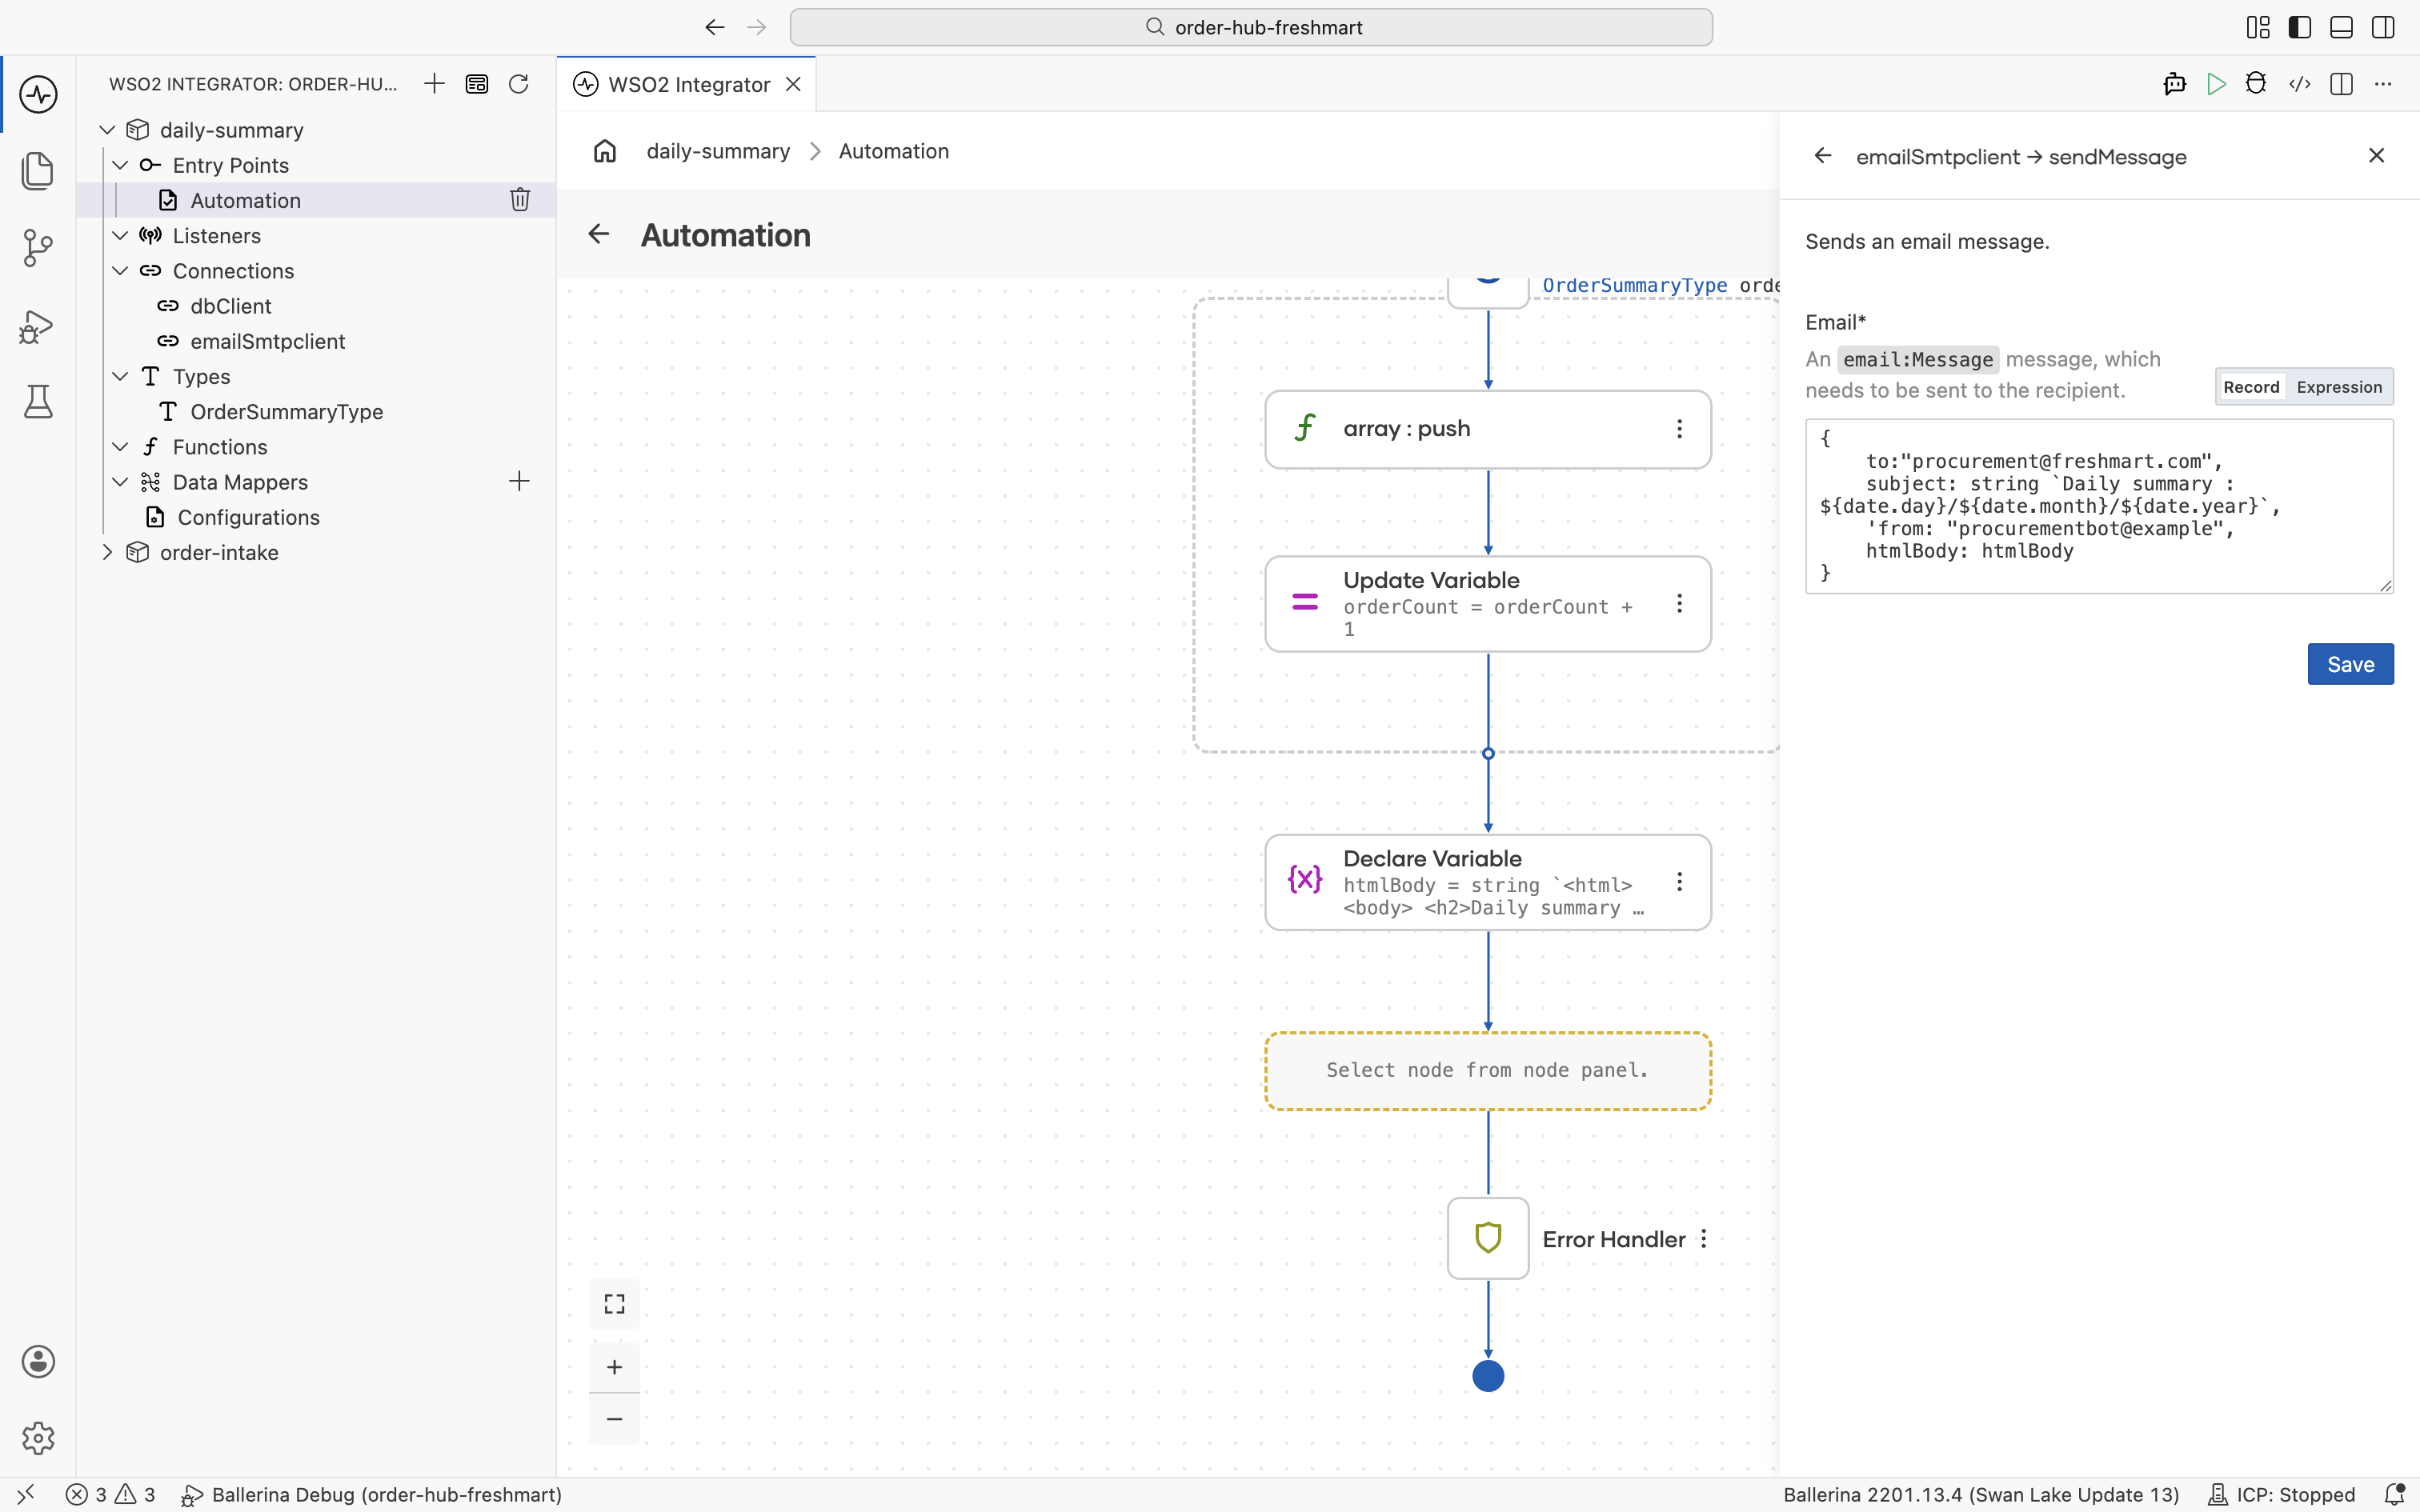Screen dimensions: 2420x1512
Task: Start debugging with the bug icon
Action: 2256,84
